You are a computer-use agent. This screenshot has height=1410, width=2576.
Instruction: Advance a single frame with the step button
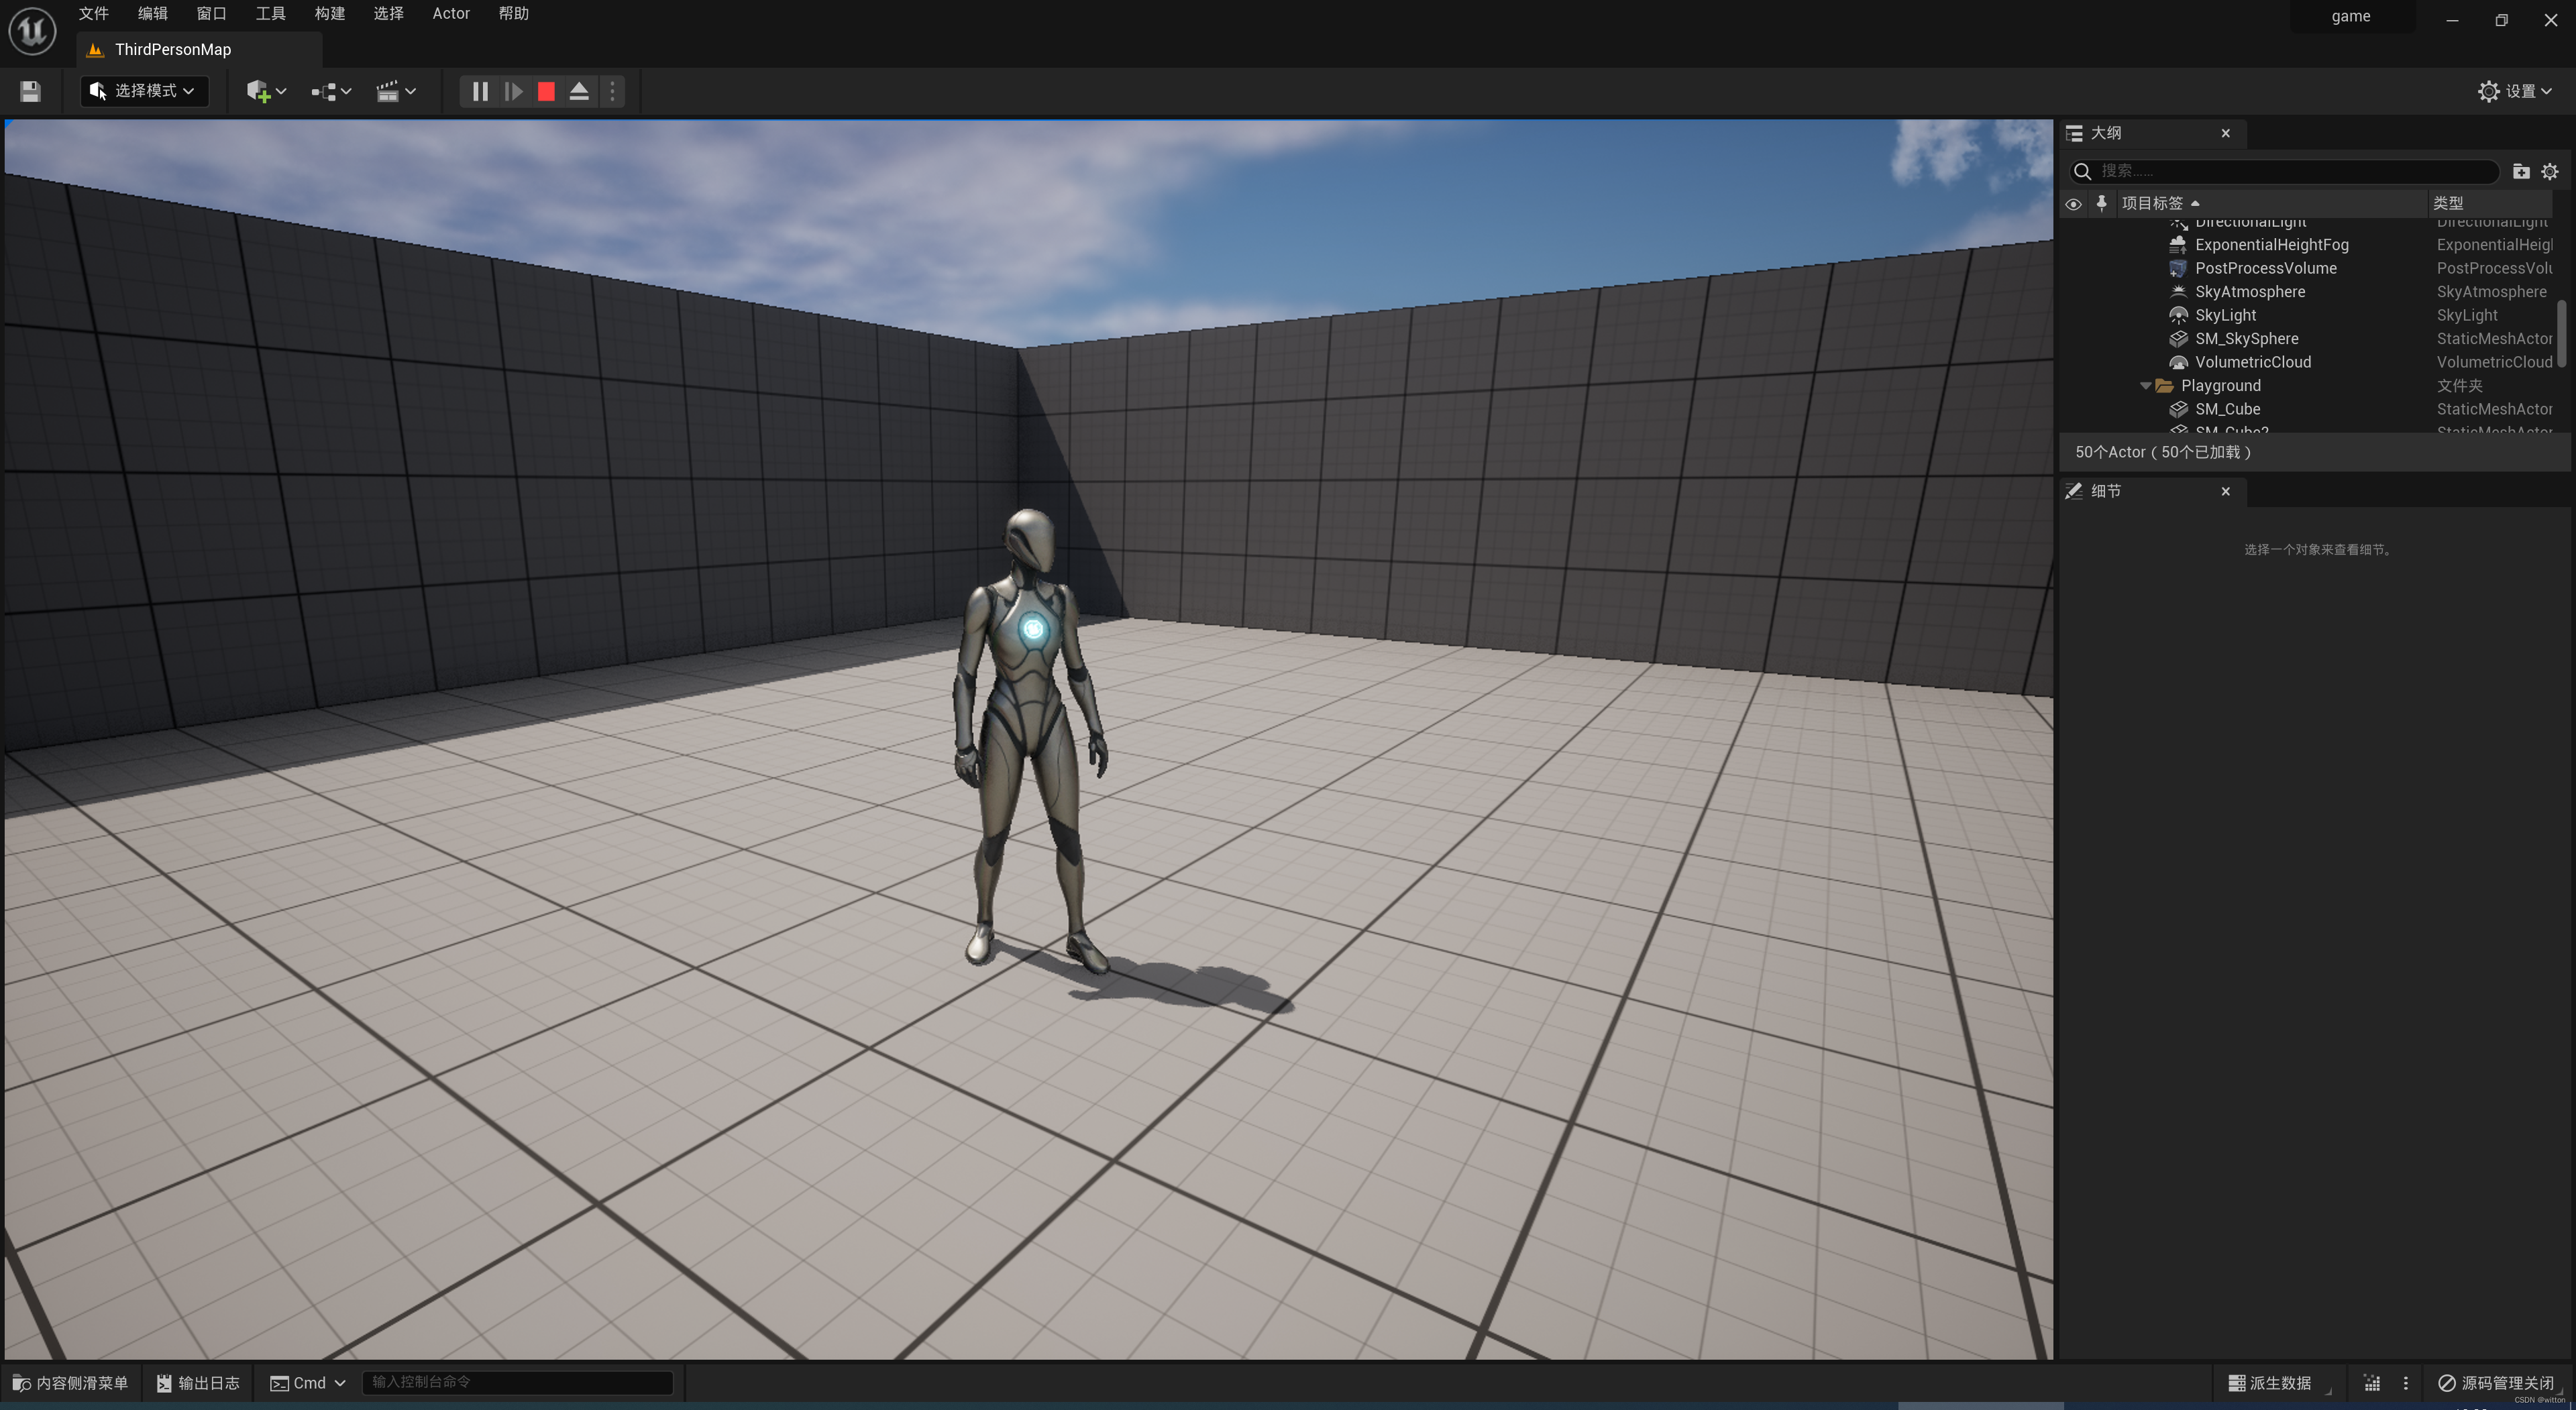pyautogui.click(x=513, y=92)
